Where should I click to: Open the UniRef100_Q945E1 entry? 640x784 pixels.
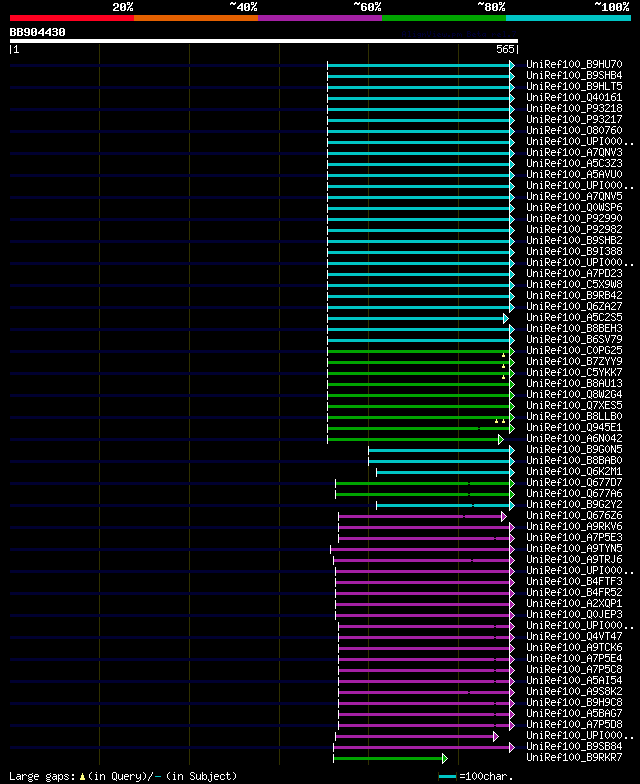[574, 428]
